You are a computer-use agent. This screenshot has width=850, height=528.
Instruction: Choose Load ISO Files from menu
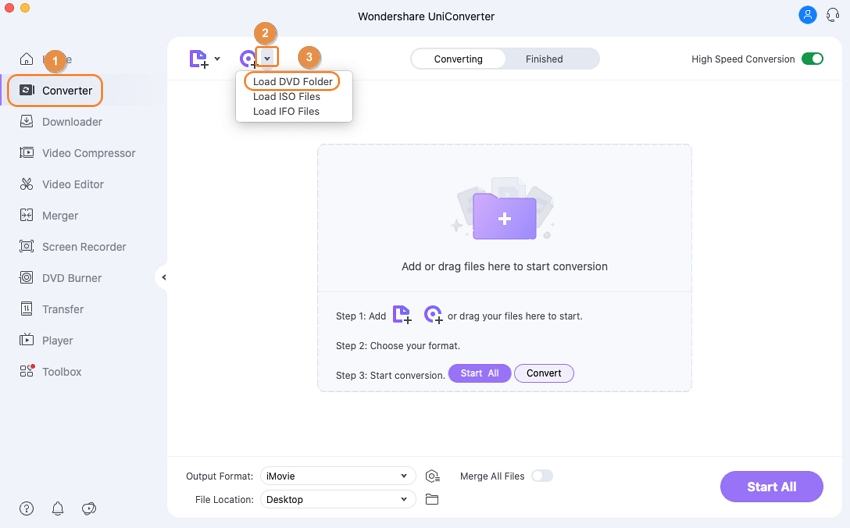pyautogui.click(x=286, y=96)
